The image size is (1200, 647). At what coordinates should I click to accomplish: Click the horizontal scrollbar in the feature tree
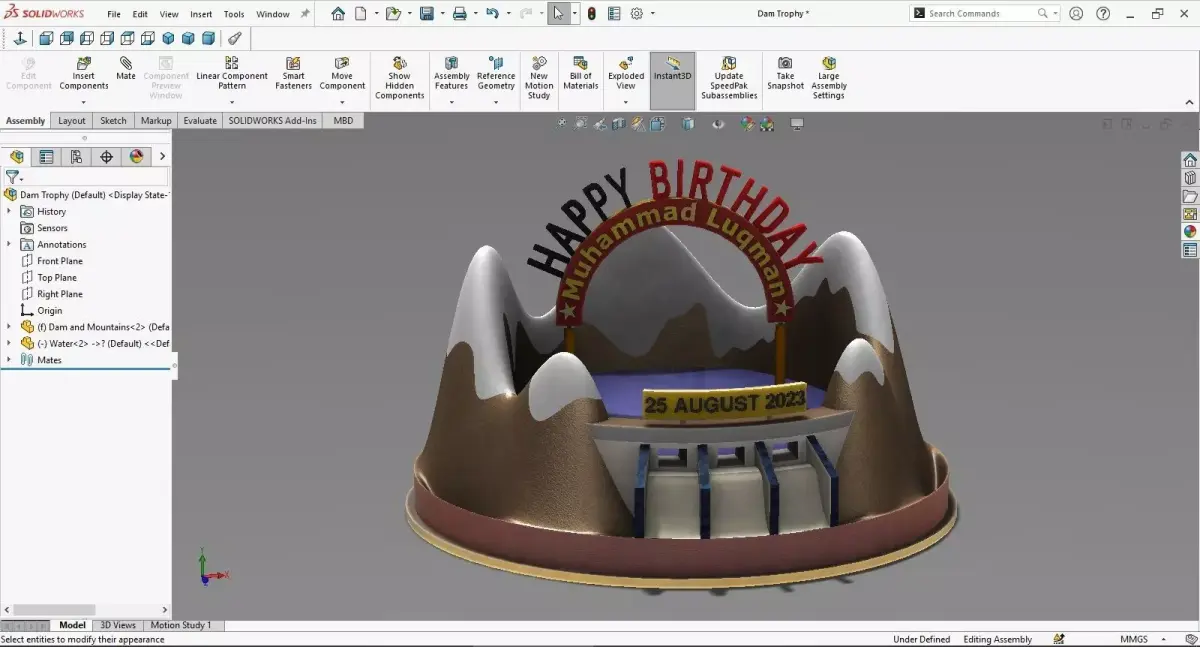click(x=54, y=609)
